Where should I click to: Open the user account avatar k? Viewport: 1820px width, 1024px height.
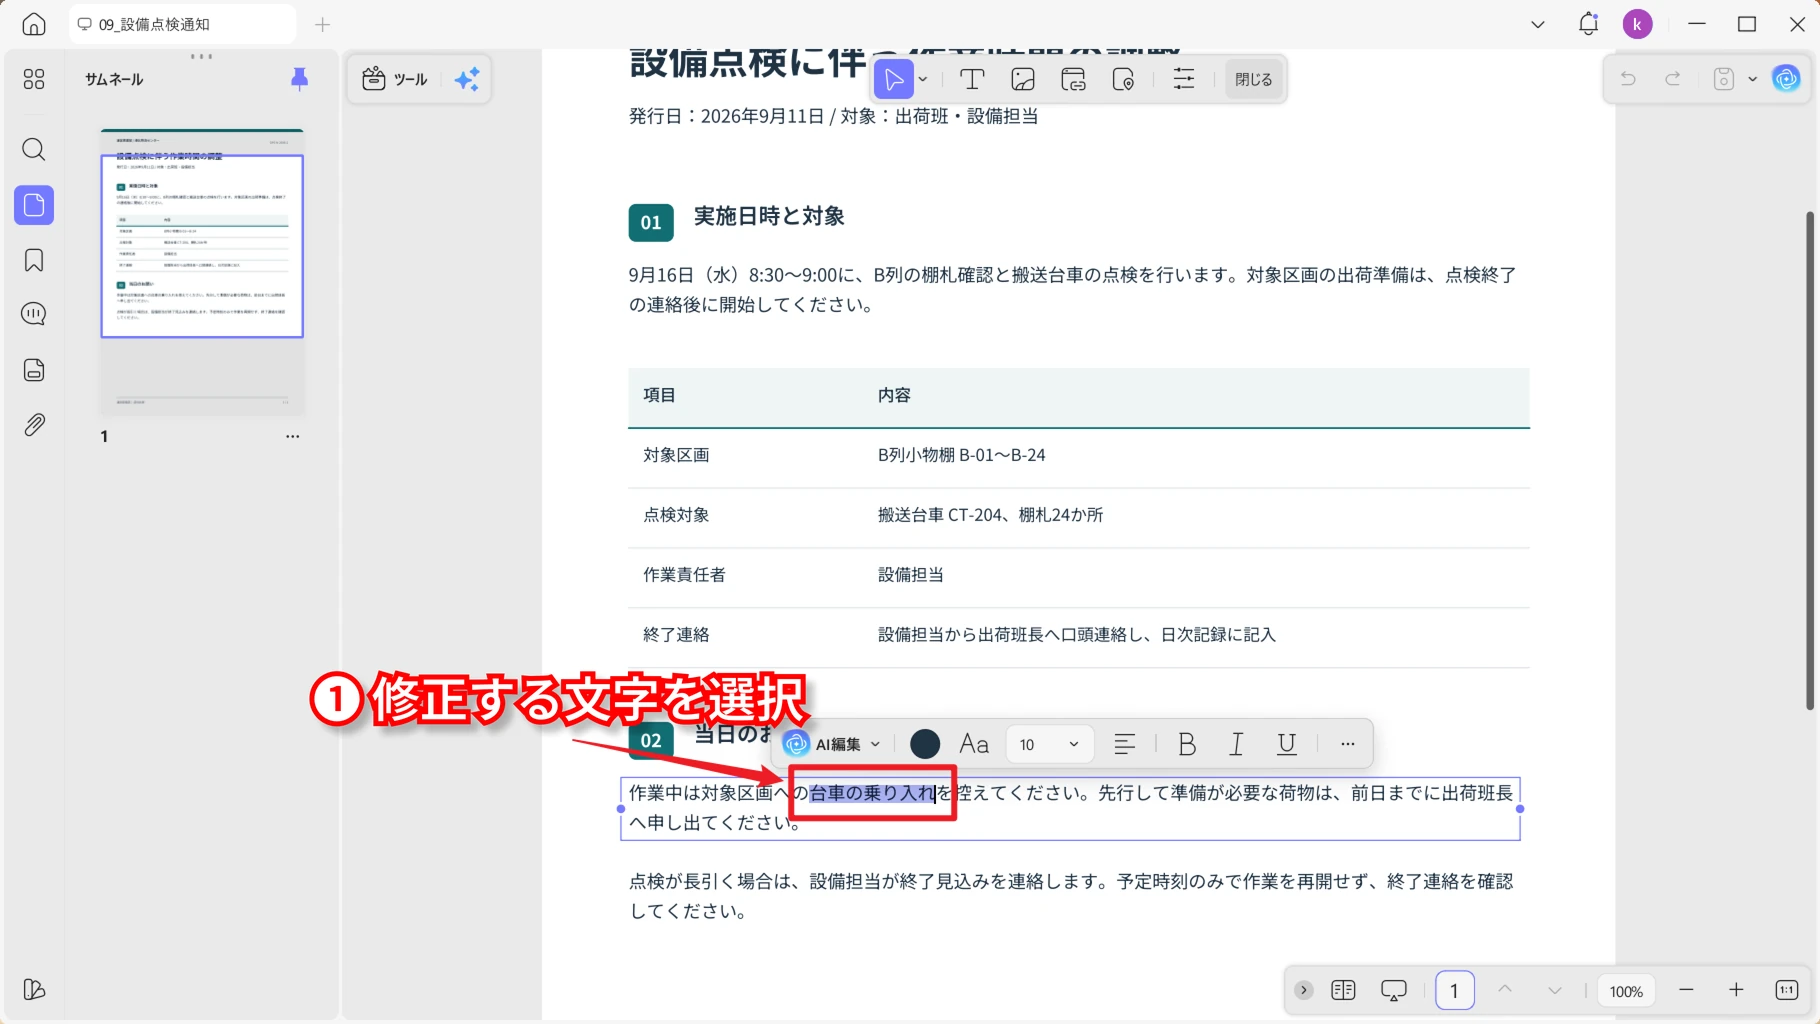1638,24
